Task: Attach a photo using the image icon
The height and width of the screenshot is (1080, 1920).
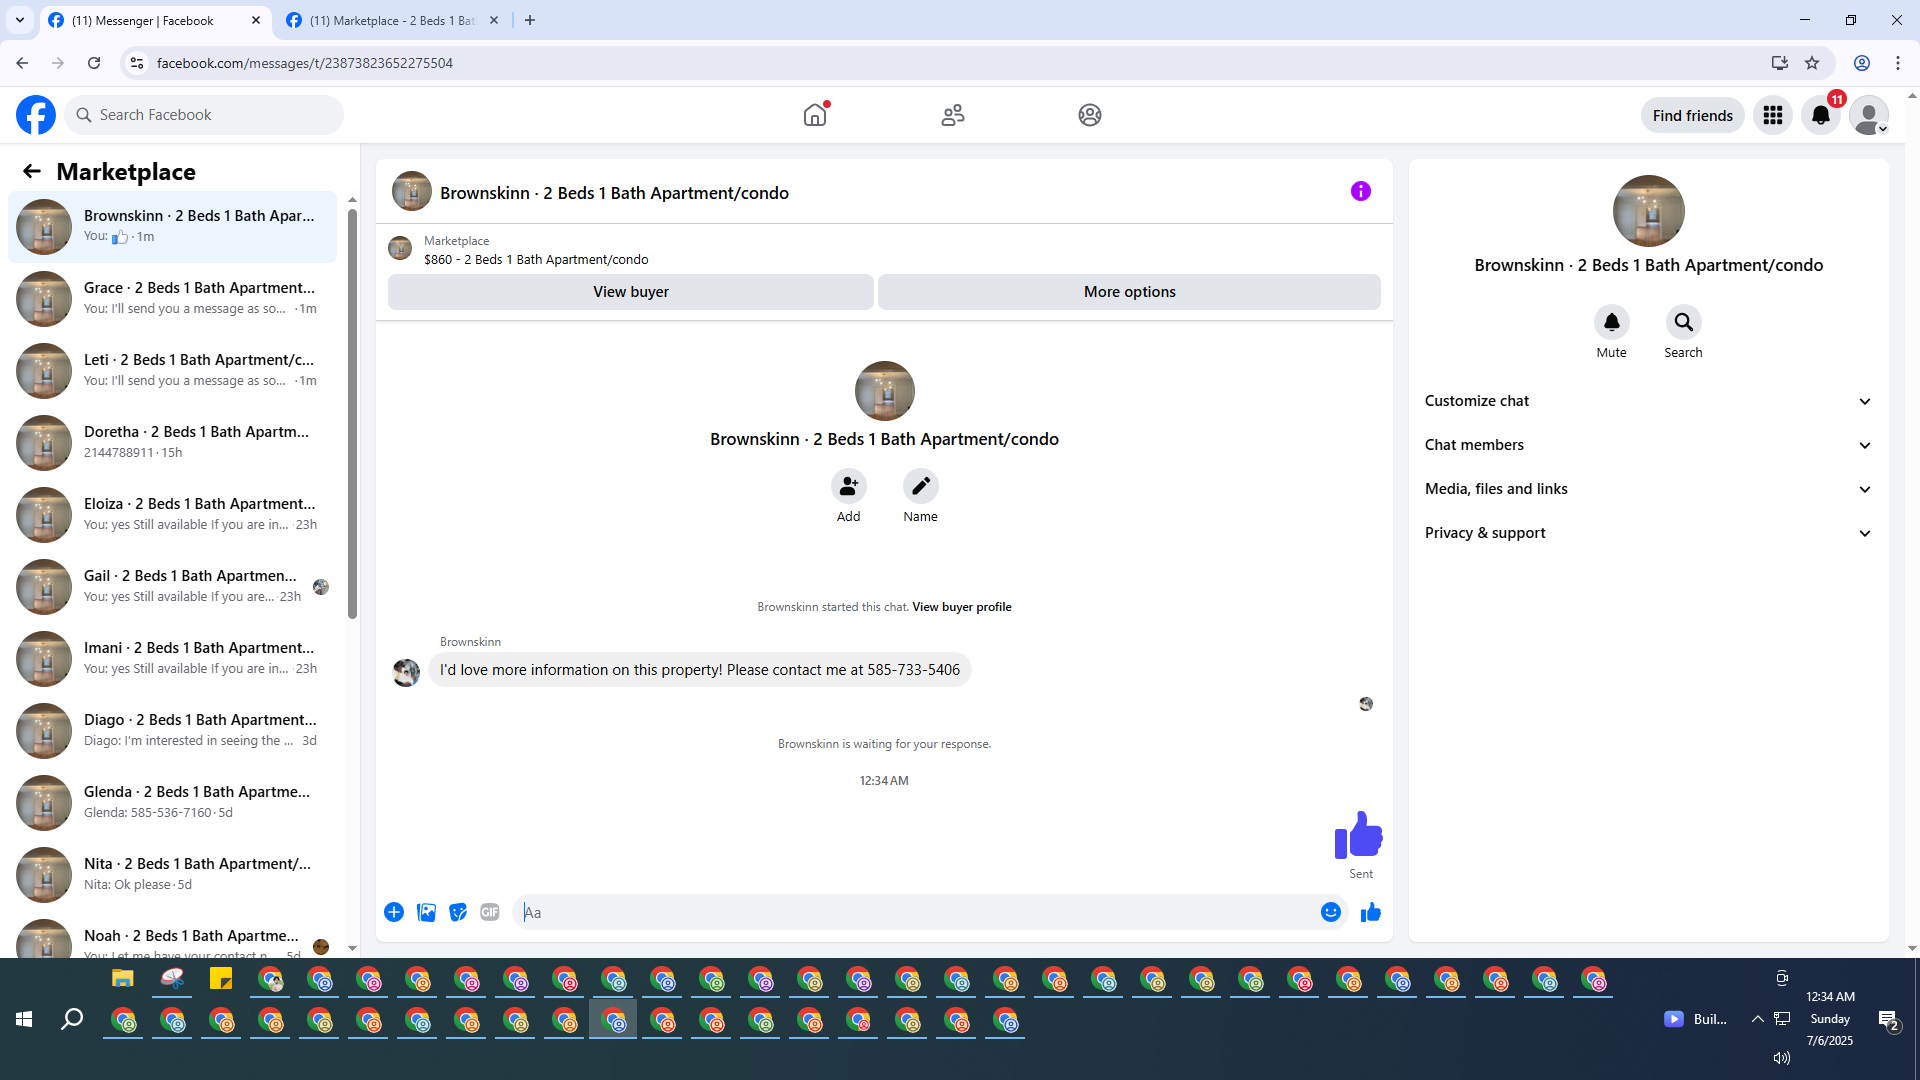Action: 426,912
